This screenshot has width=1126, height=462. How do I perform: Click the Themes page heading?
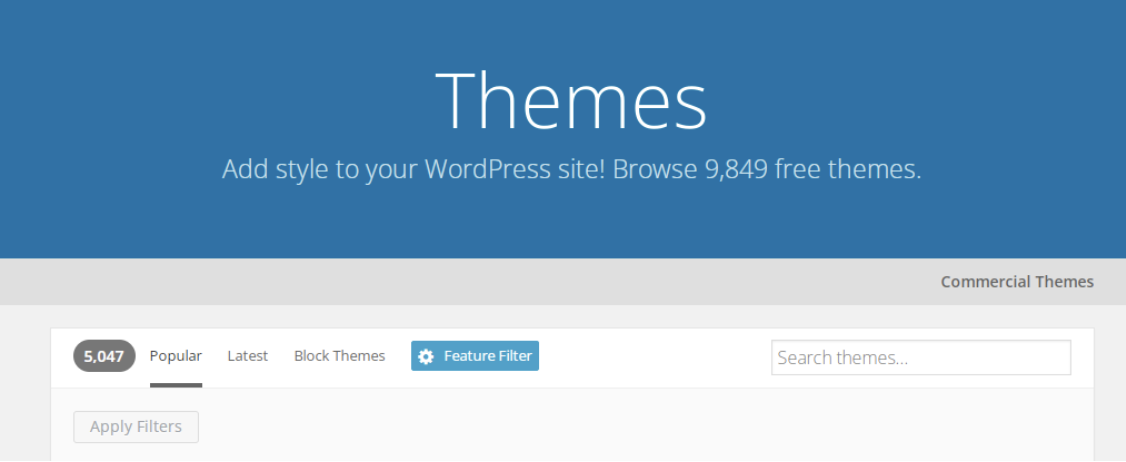coord(571,100)
